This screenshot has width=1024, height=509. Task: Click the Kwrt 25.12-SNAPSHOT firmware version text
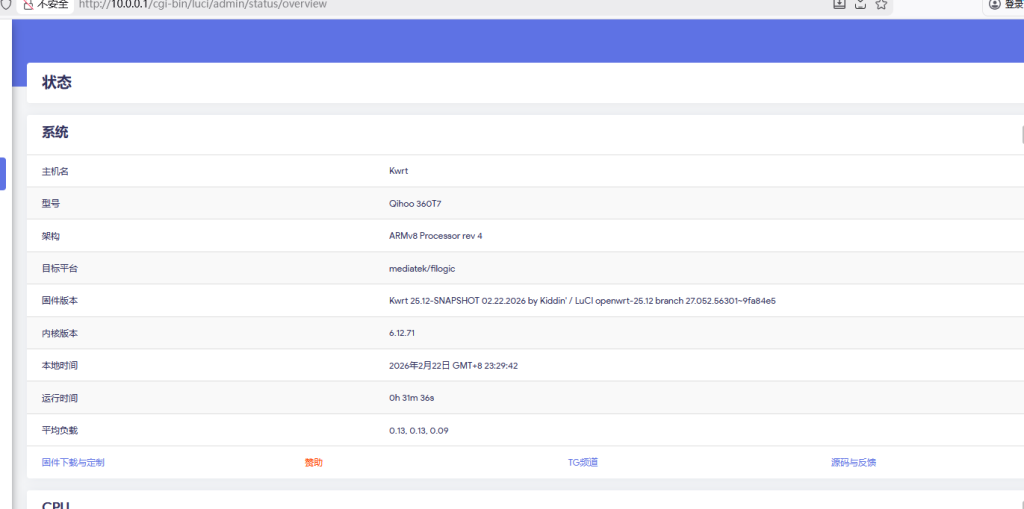coord(582,301)
